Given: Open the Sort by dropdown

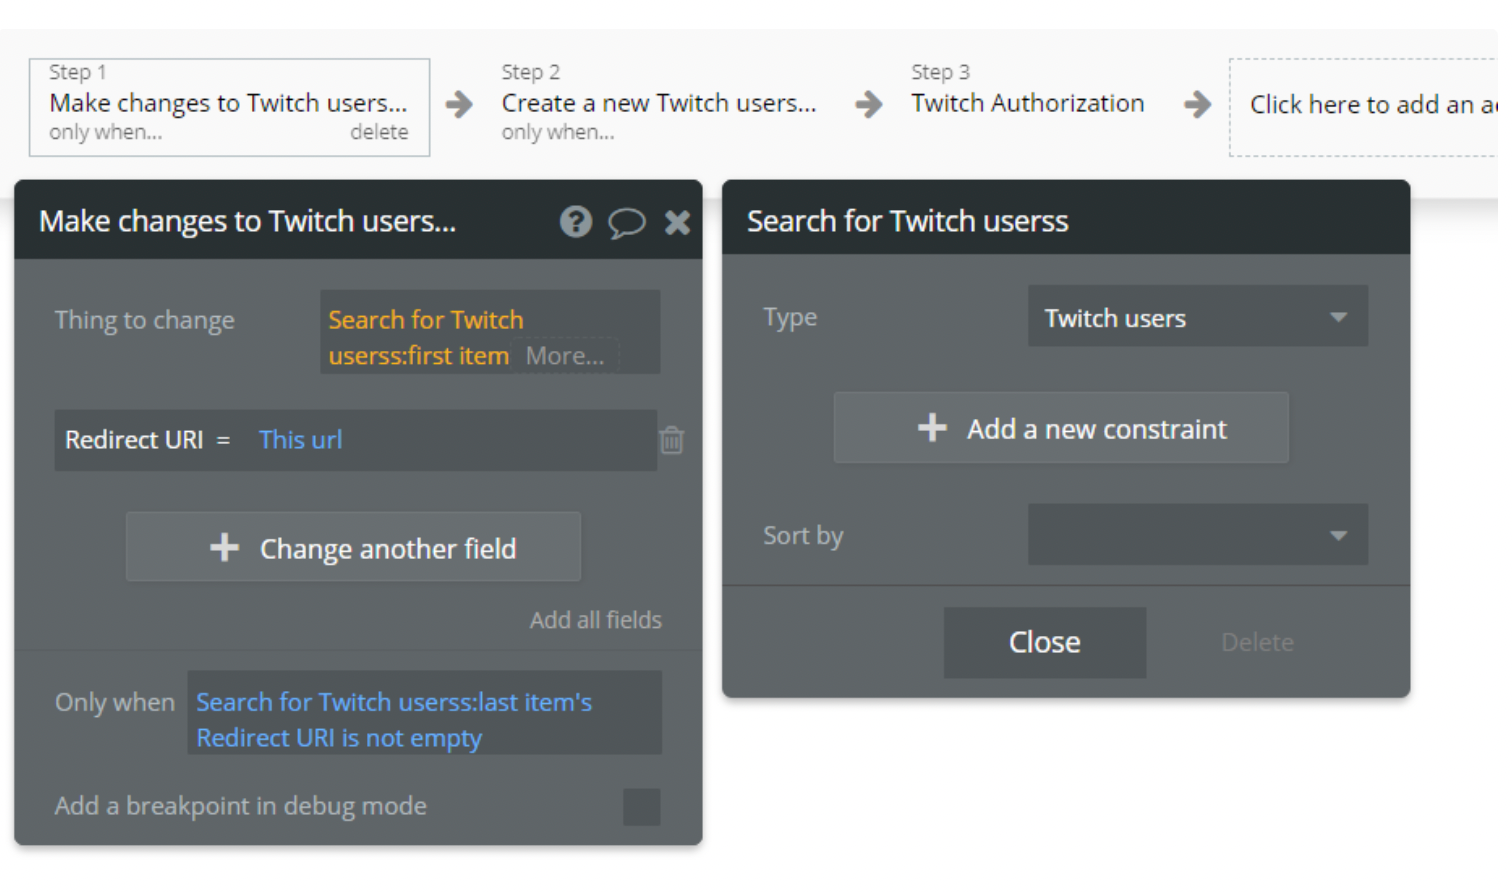Looking at the screenshot, I should pos(1198,535).
